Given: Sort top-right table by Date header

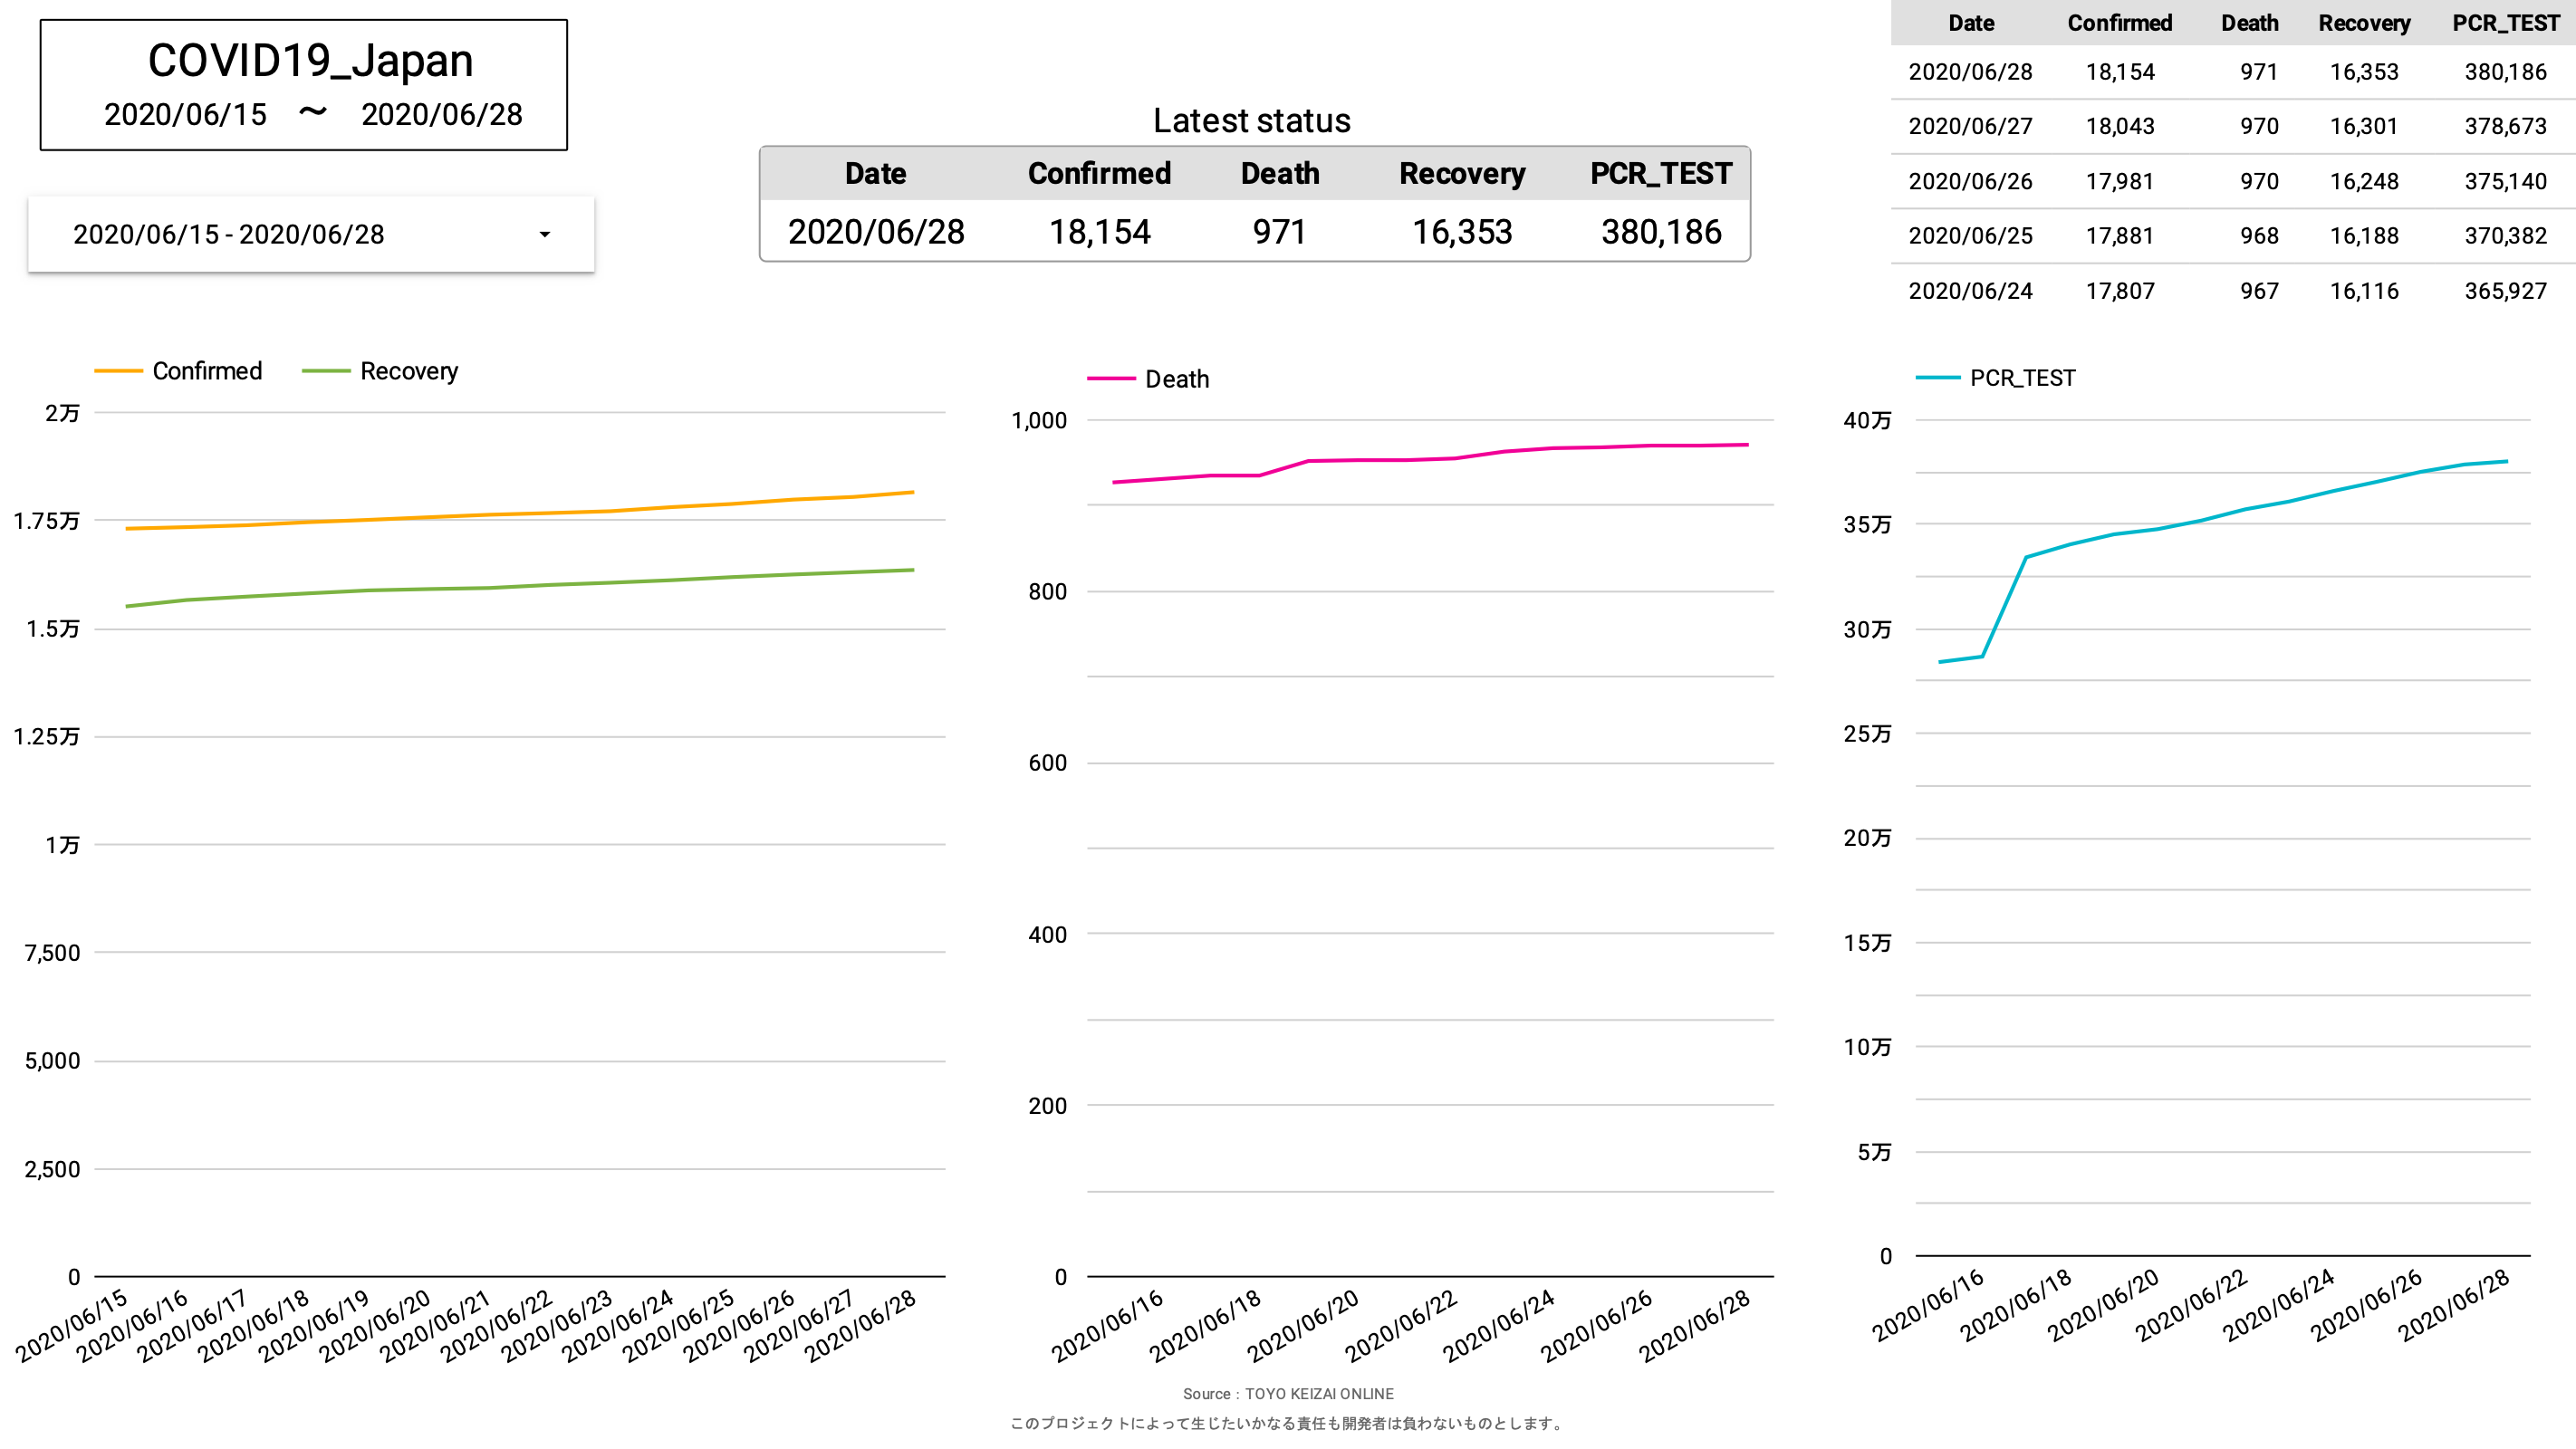Looking at the screenshot, I should coord(1970,23).
